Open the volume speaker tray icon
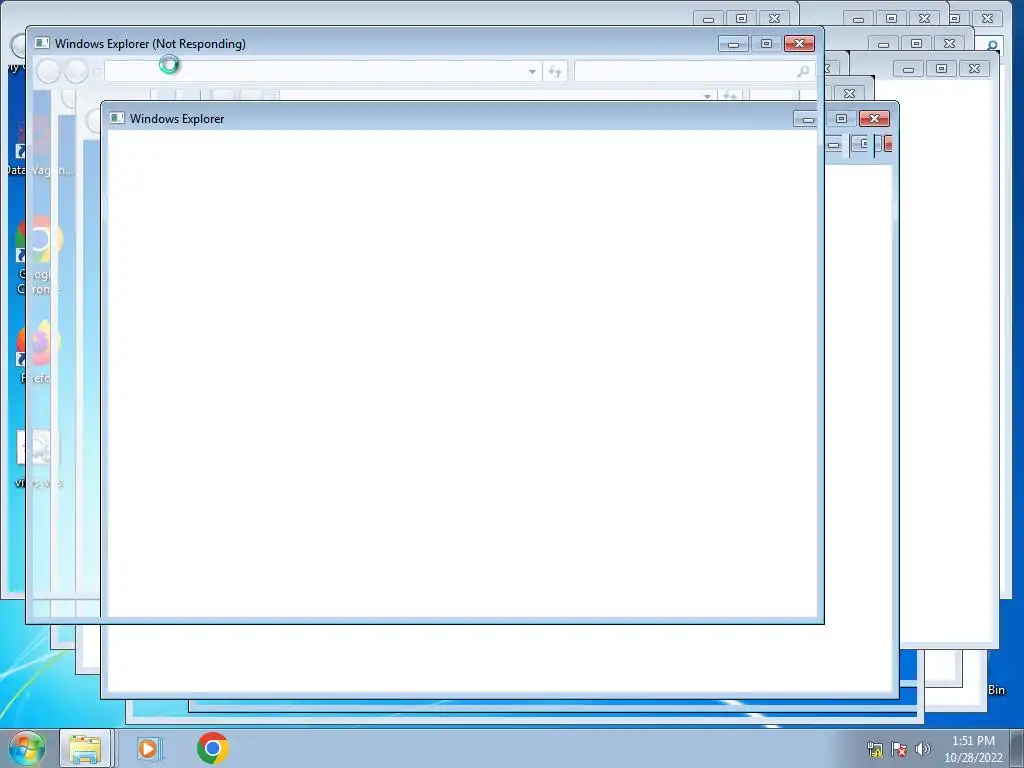 [x=923, y=749]
